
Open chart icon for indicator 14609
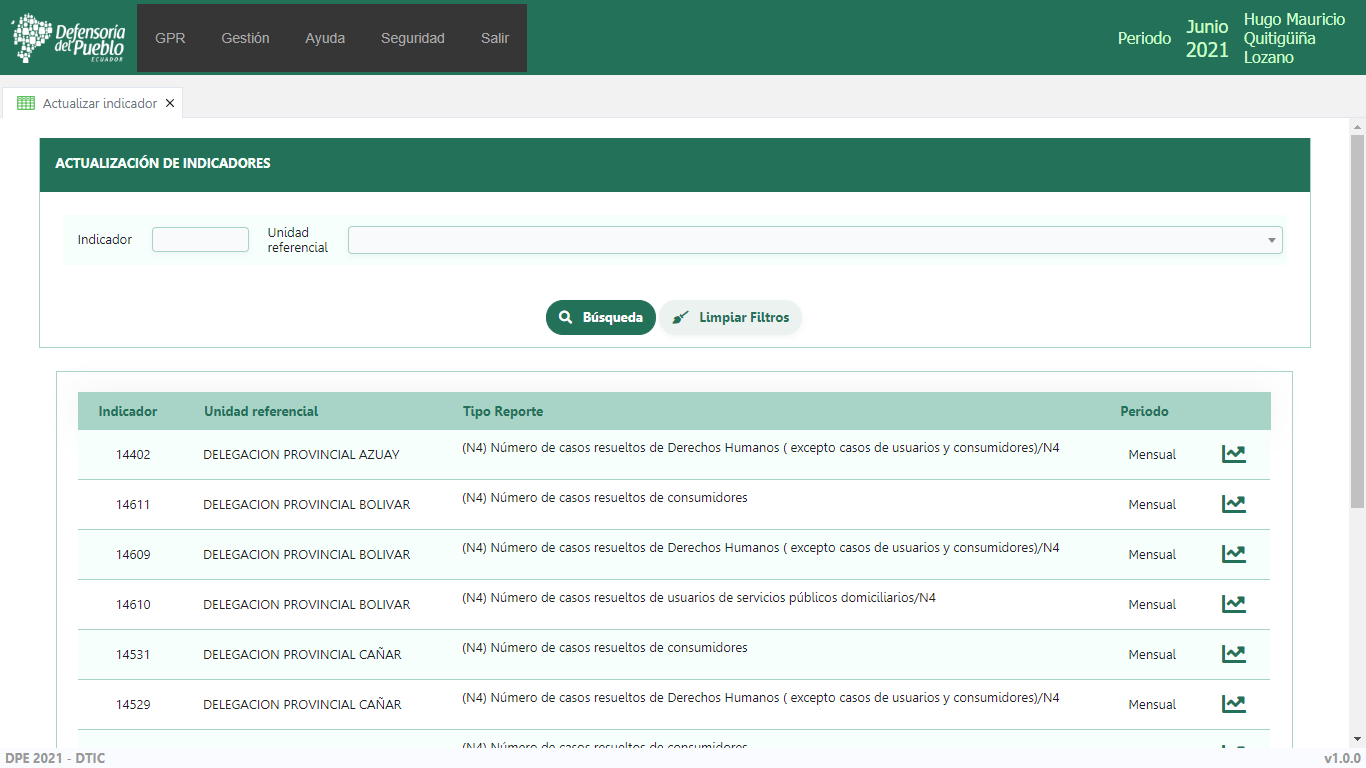point(1234,554)
